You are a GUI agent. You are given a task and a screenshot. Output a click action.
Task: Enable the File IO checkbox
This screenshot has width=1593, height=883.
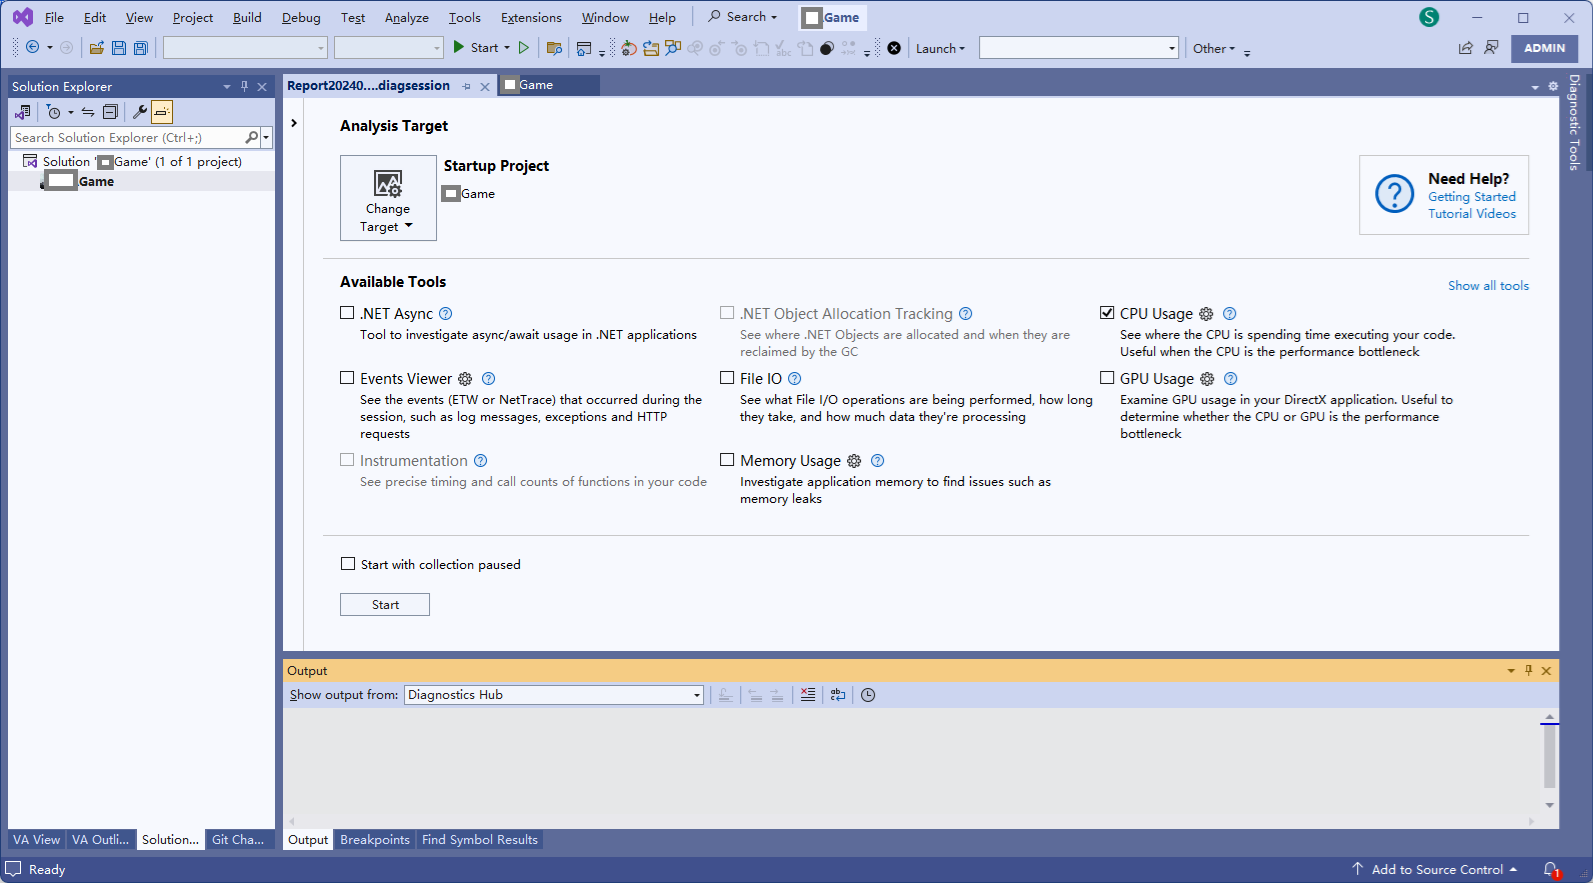[x=727, y=378]
